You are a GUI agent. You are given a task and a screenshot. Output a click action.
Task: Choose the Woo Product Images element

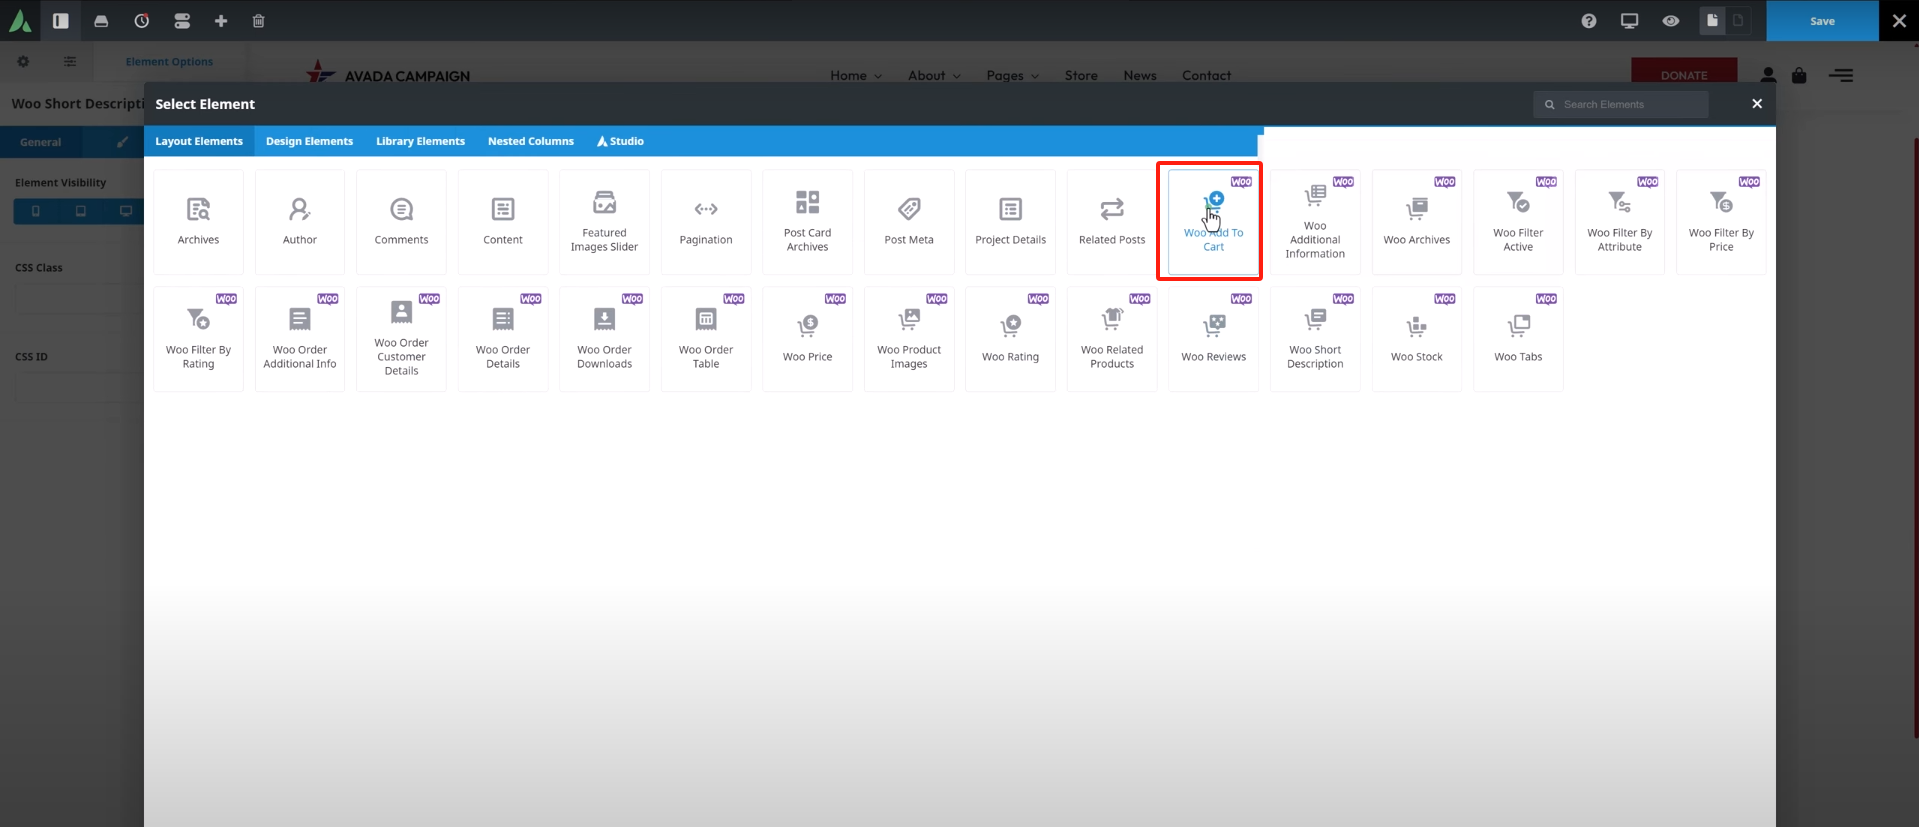908,338
